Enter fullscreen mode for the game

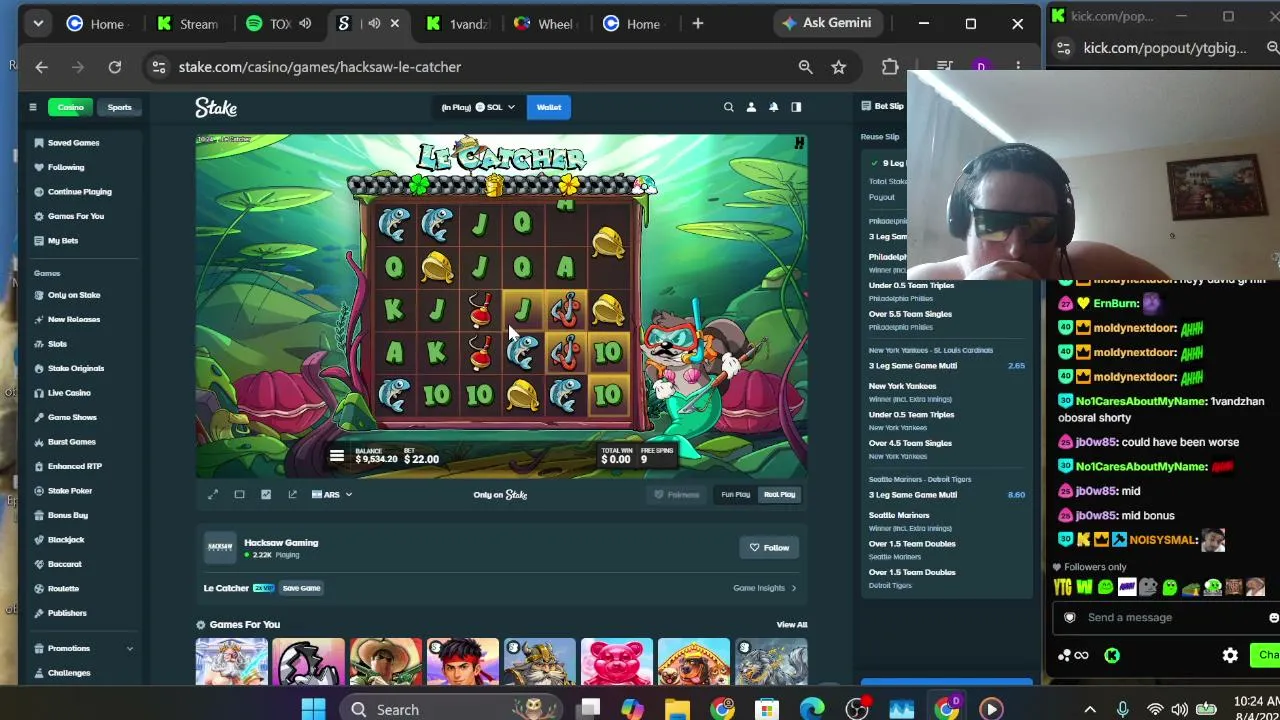coord(213,494)
